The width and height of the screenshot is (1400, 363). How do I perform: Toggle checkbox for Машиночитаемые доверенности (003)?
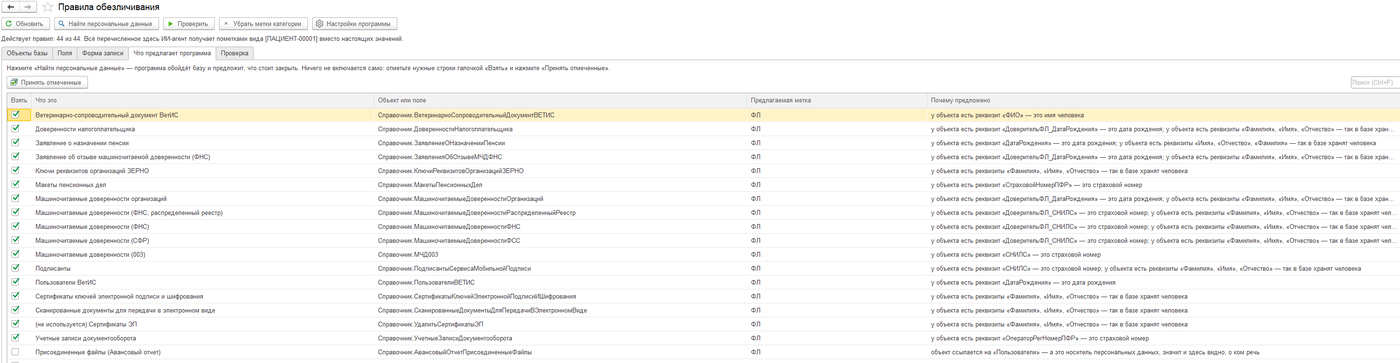16,254
